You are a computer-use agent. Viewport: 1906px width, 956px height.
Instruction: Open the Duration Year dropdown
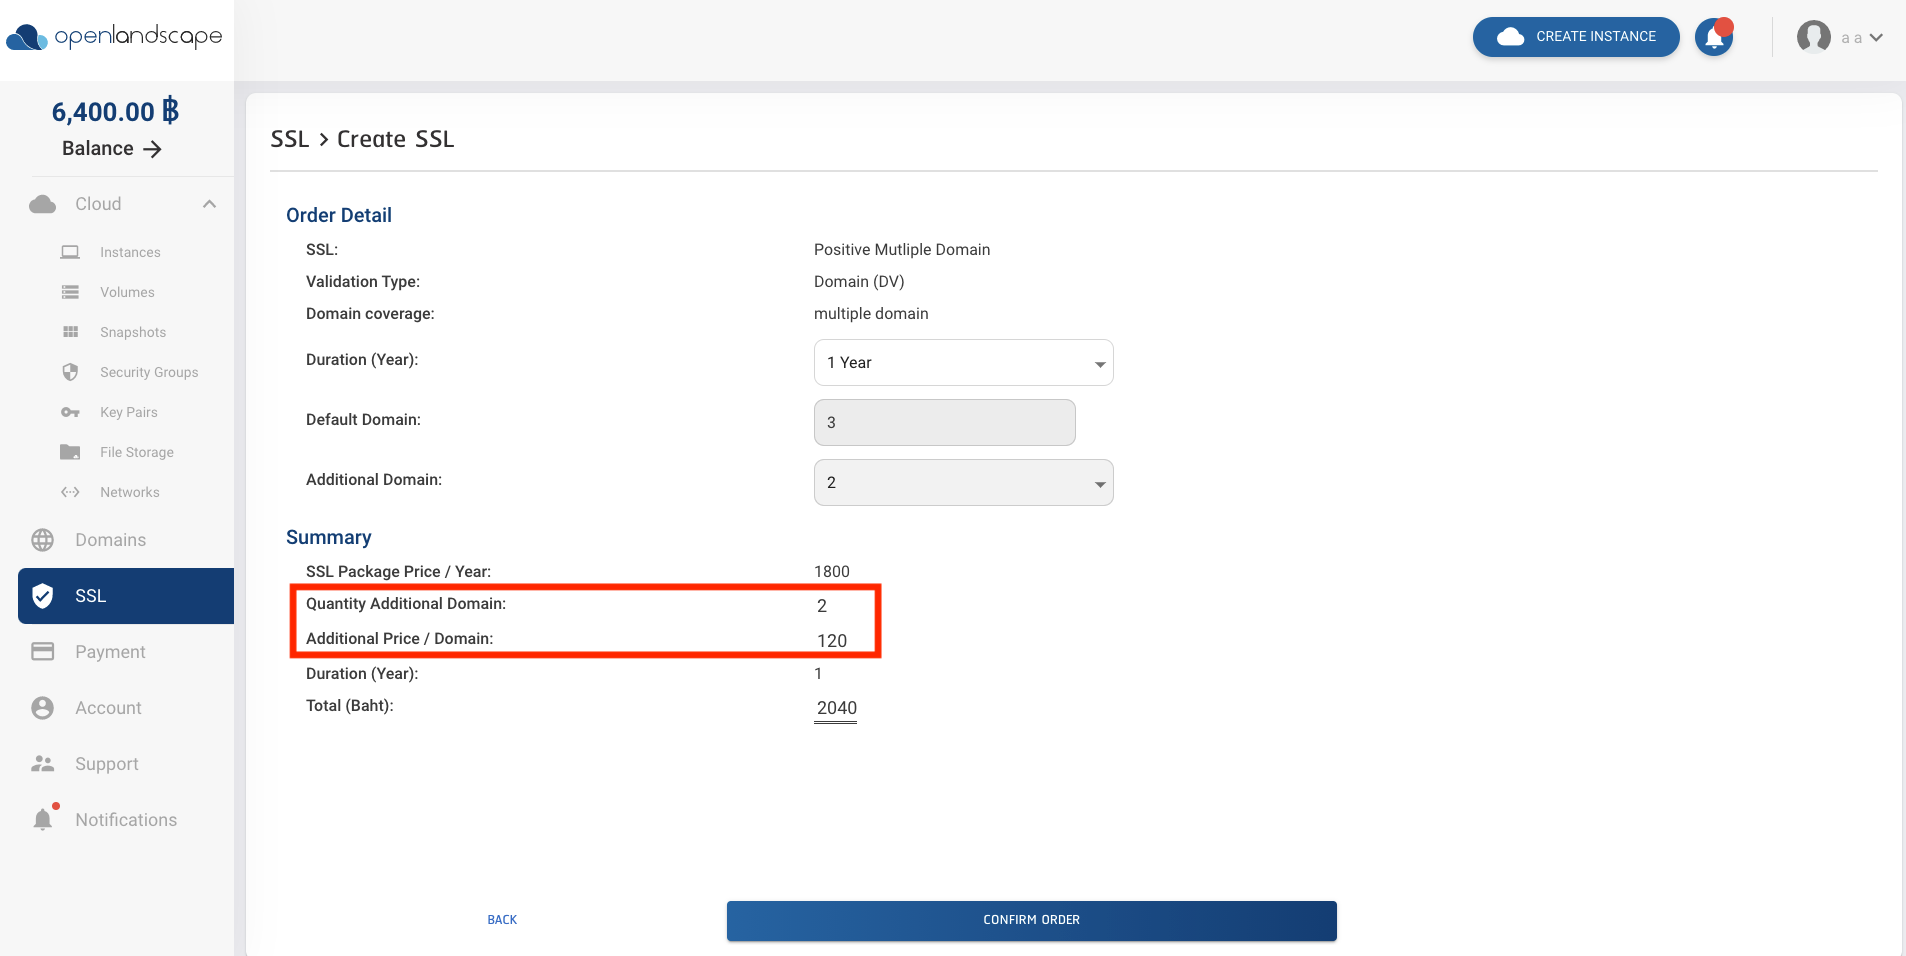click(962, 362)
